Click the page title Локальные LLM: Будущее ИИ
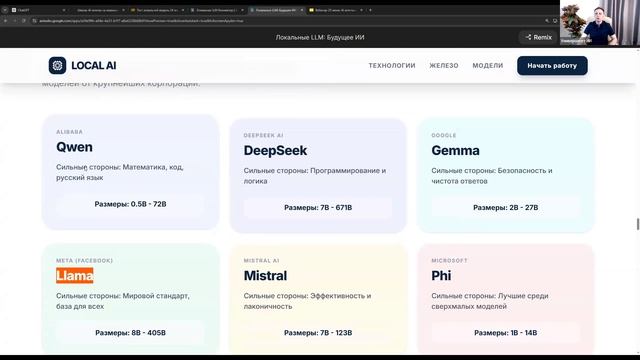Screen dimensions: 640x360 (x=320, y=37)
